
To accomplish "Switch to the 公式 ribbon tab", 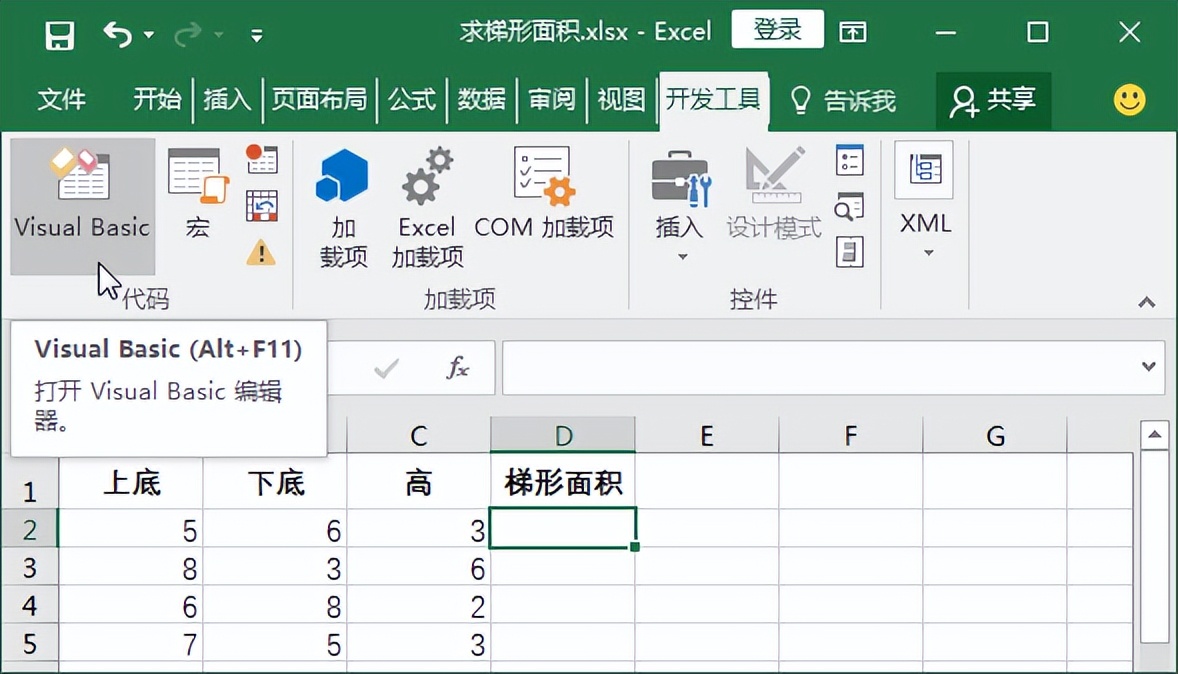I will [x=412, y=99].
